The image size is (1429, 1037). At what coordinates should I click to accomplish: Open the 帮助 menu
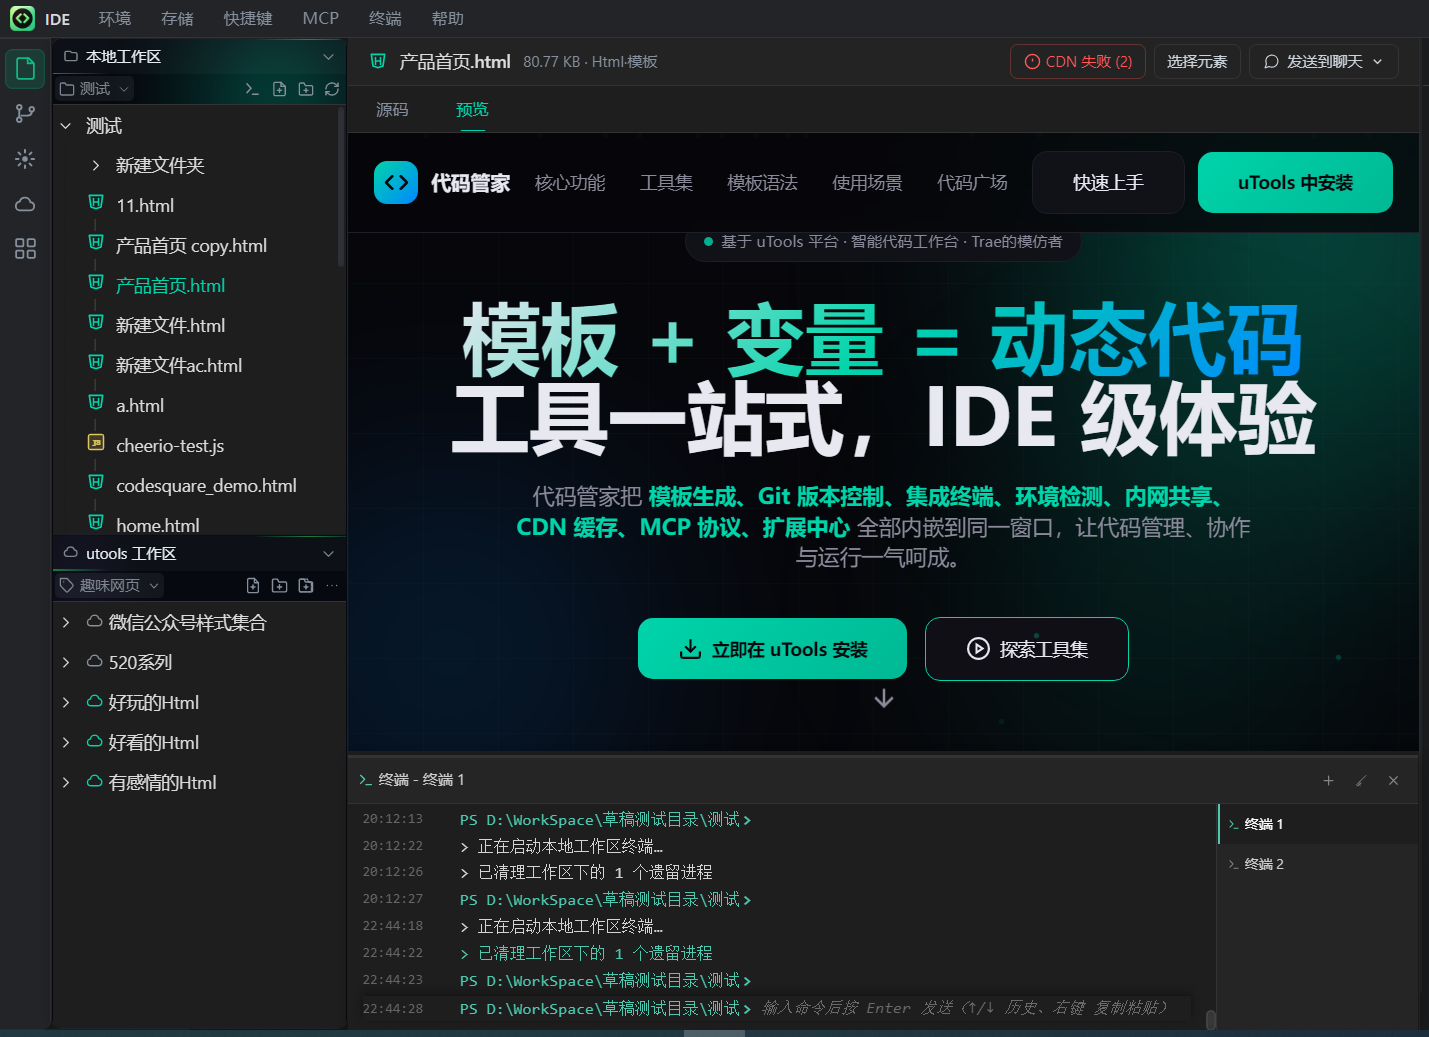click(448, 19)
